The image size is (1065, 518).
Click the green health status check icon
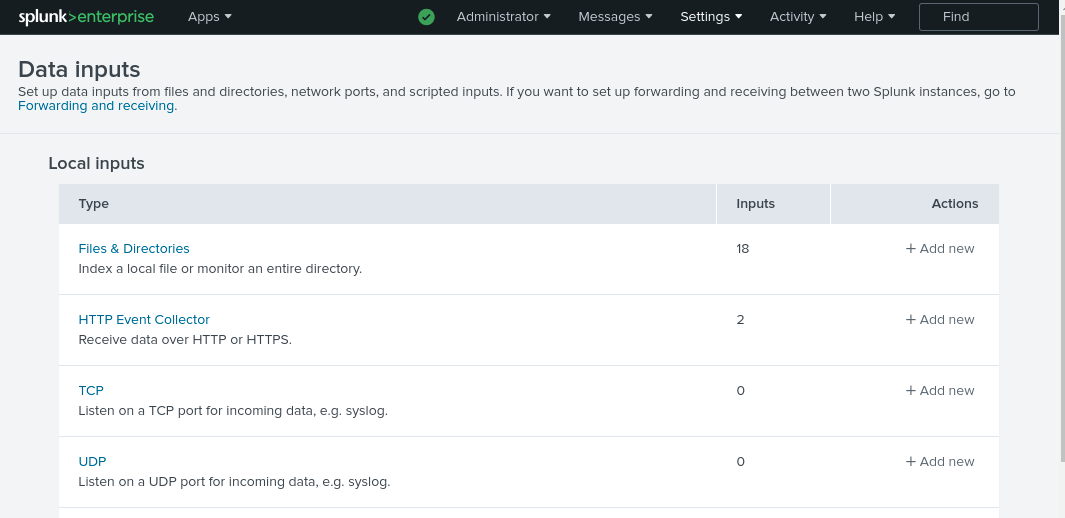(x=427, y=17)
